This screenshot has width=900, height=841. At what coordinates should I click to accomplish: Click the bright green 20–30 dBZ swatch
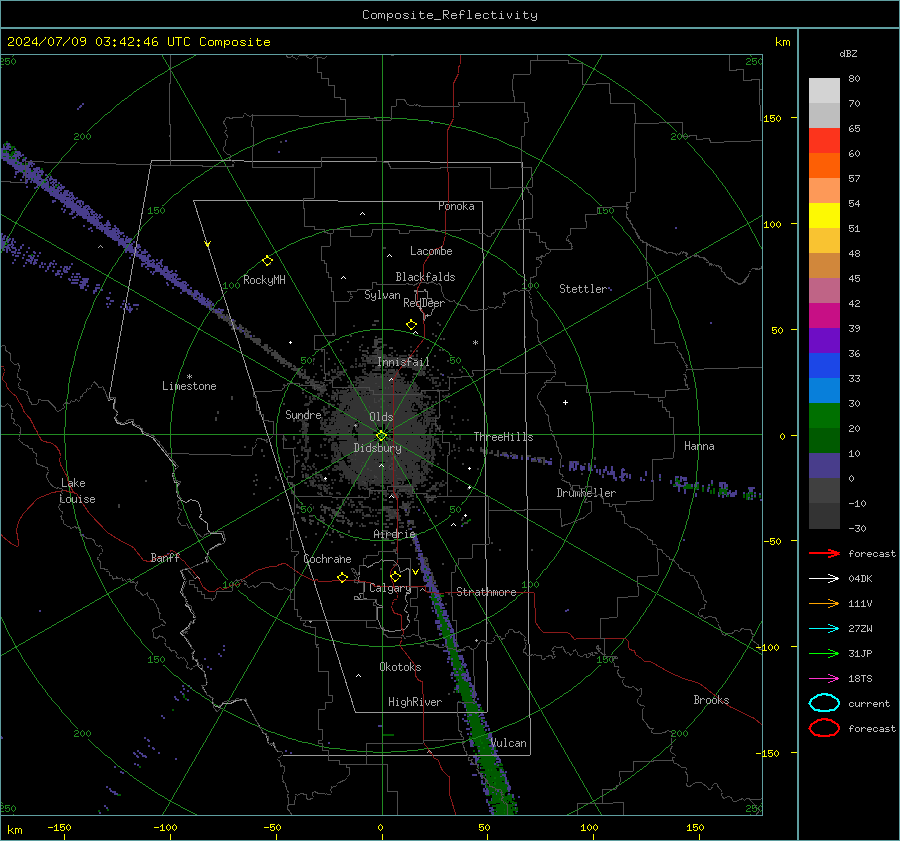[824, 416]
